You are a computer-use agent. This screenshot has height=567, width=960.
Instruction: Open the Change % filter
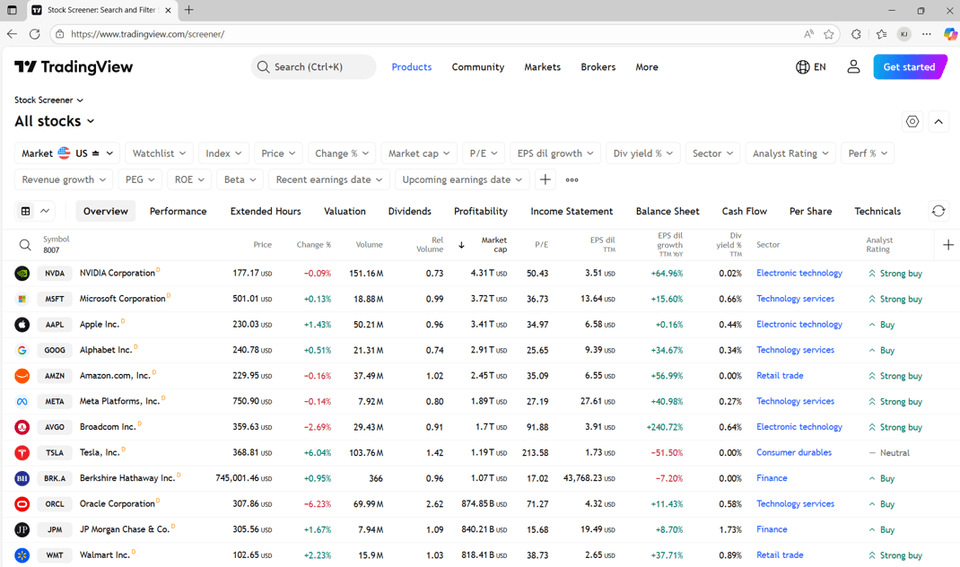pyautogui.click(x=342, y=153)
